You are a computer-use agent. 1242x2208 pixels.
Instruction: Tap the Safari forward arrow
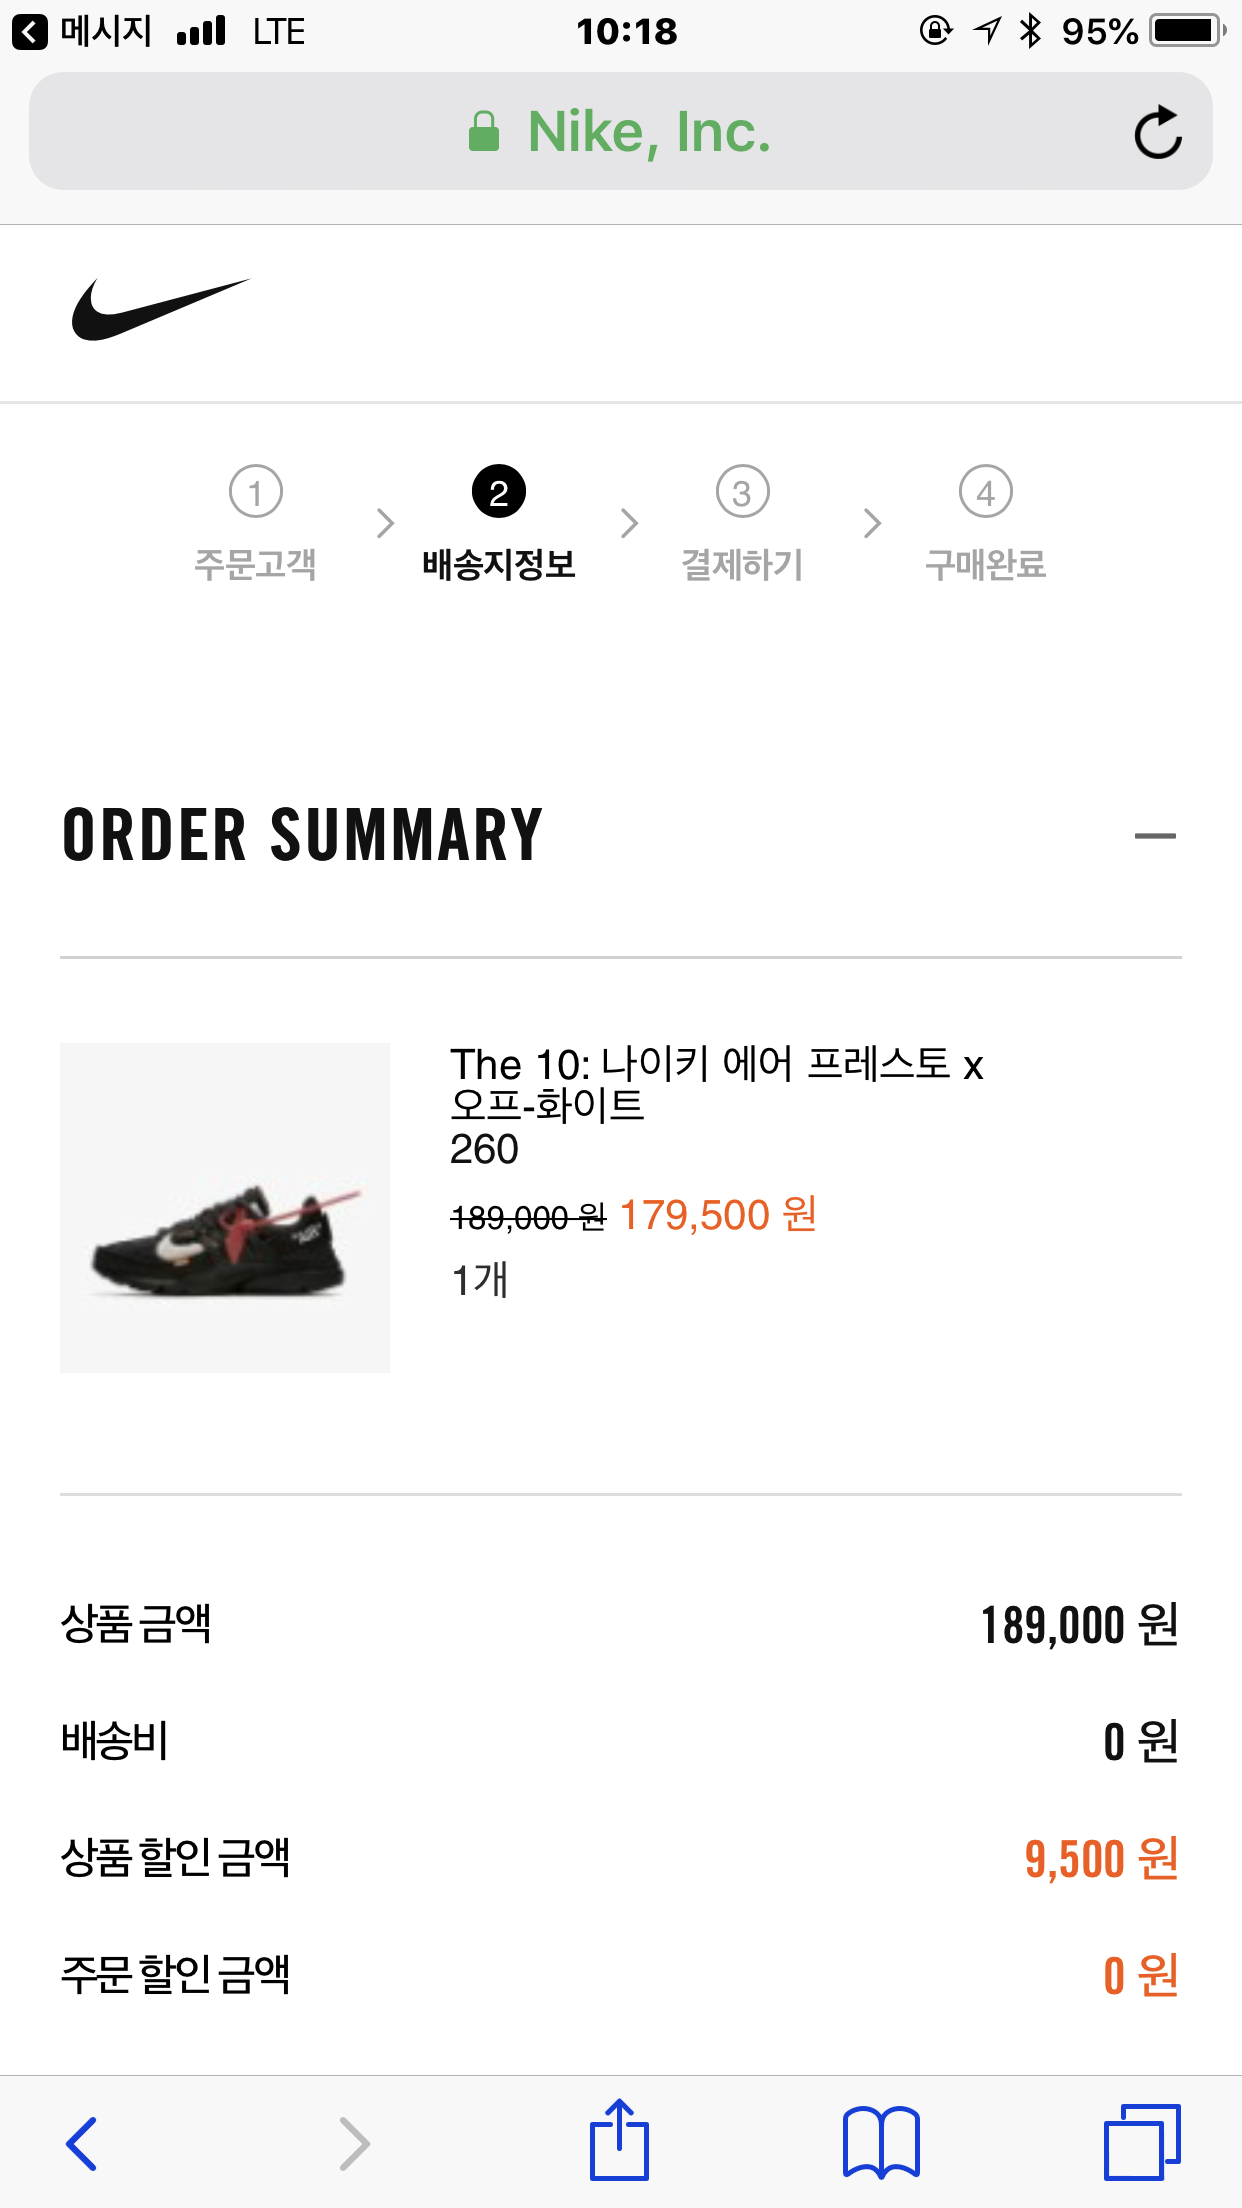354,2143
